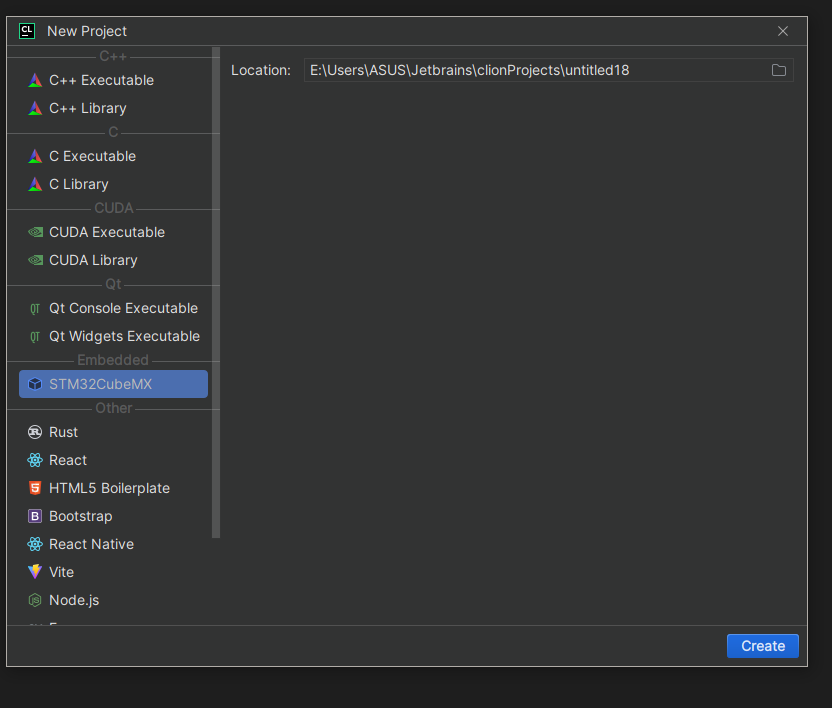Click the Node.js hexagon icon
Image resolution: width=832 pixels, height=708 pixels.
[x=35, y=600]
